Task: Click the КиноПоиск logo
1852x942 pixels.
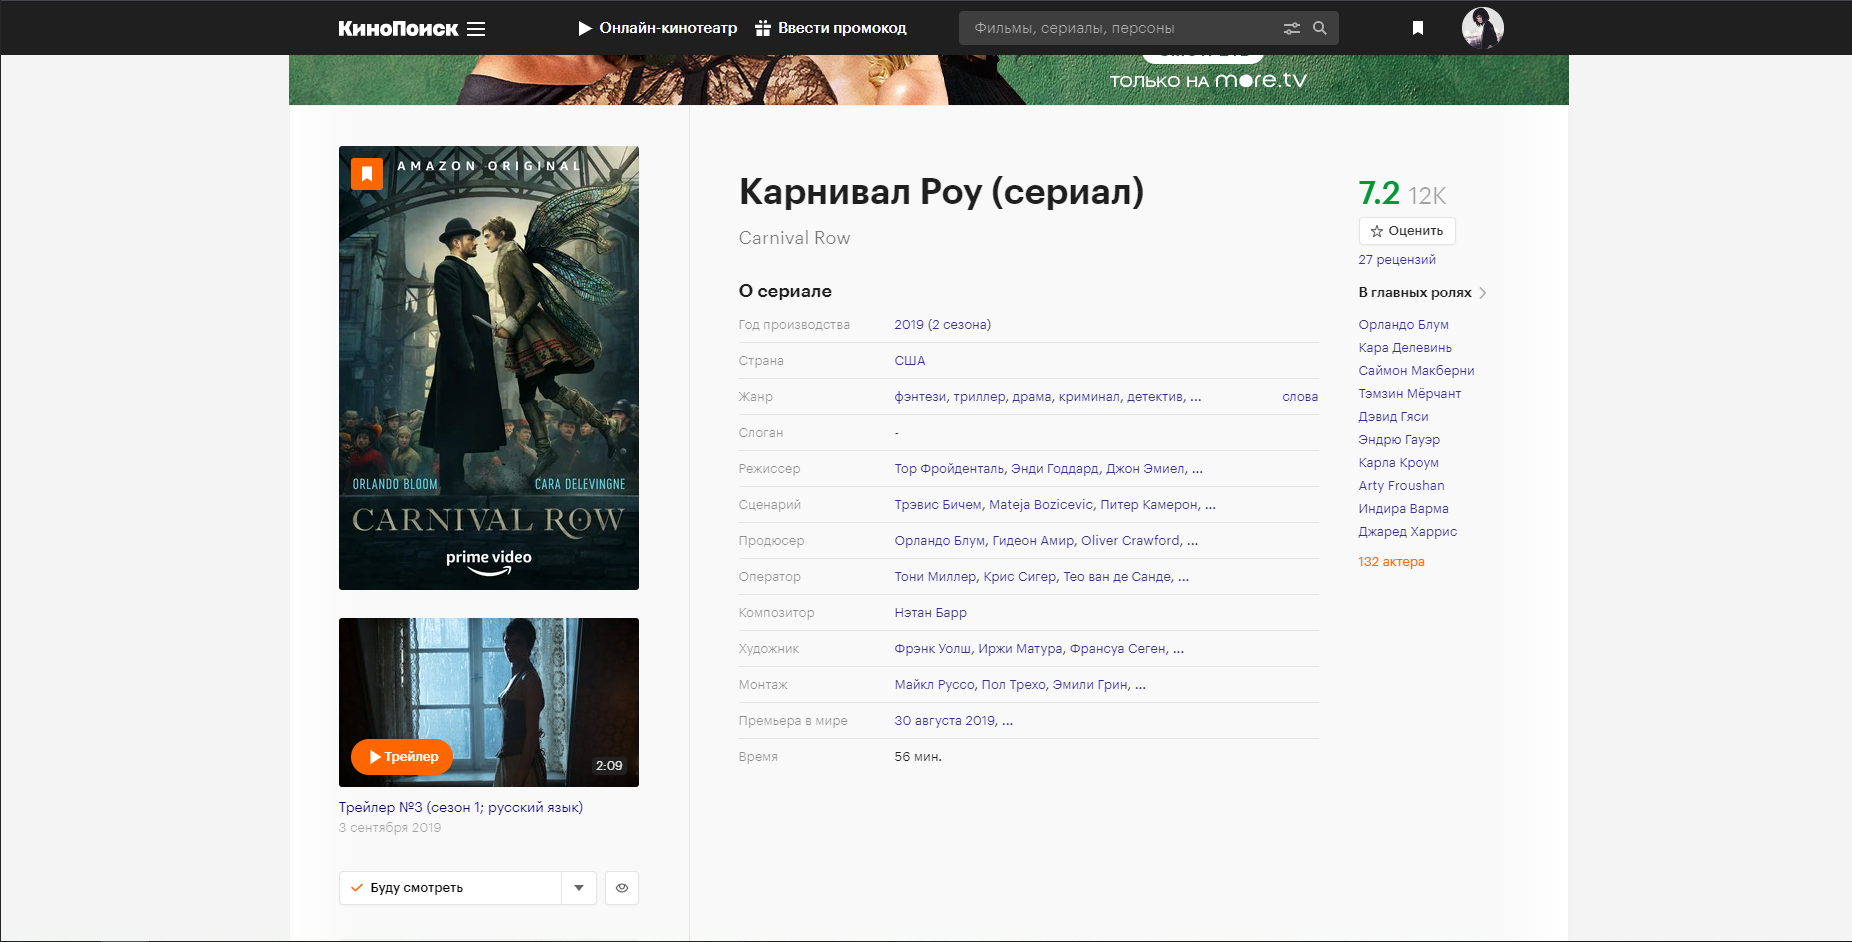Action: [x=398, y=29]
